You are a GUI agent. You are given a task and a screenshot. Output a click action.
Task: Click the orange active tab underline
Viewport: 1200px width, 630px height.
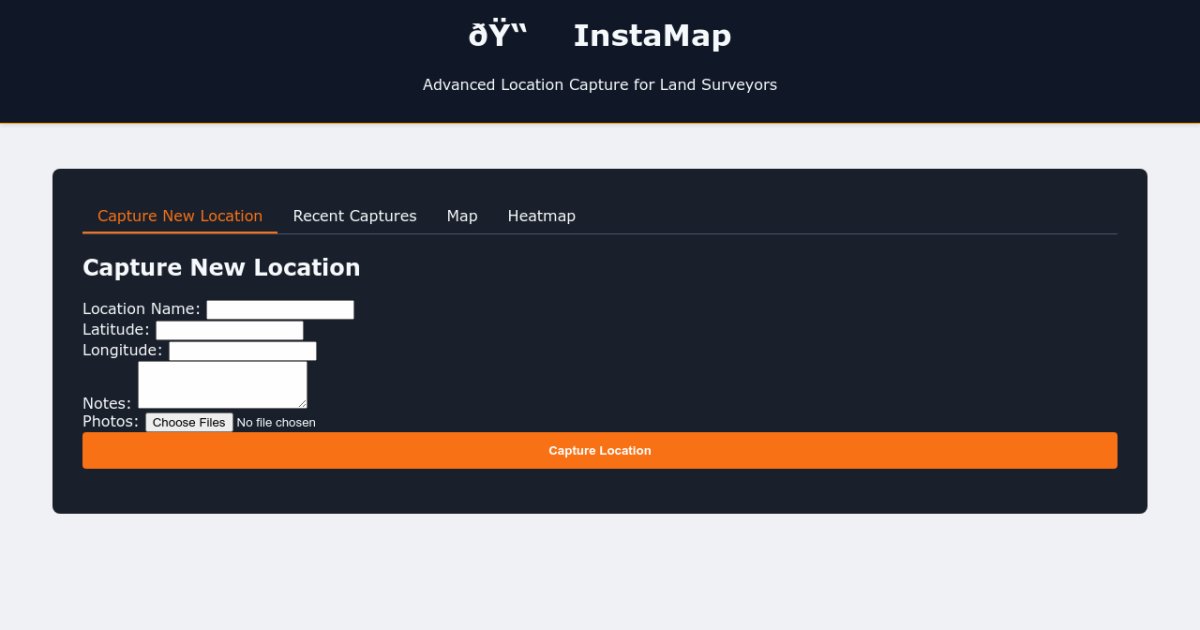click(178, 232)
